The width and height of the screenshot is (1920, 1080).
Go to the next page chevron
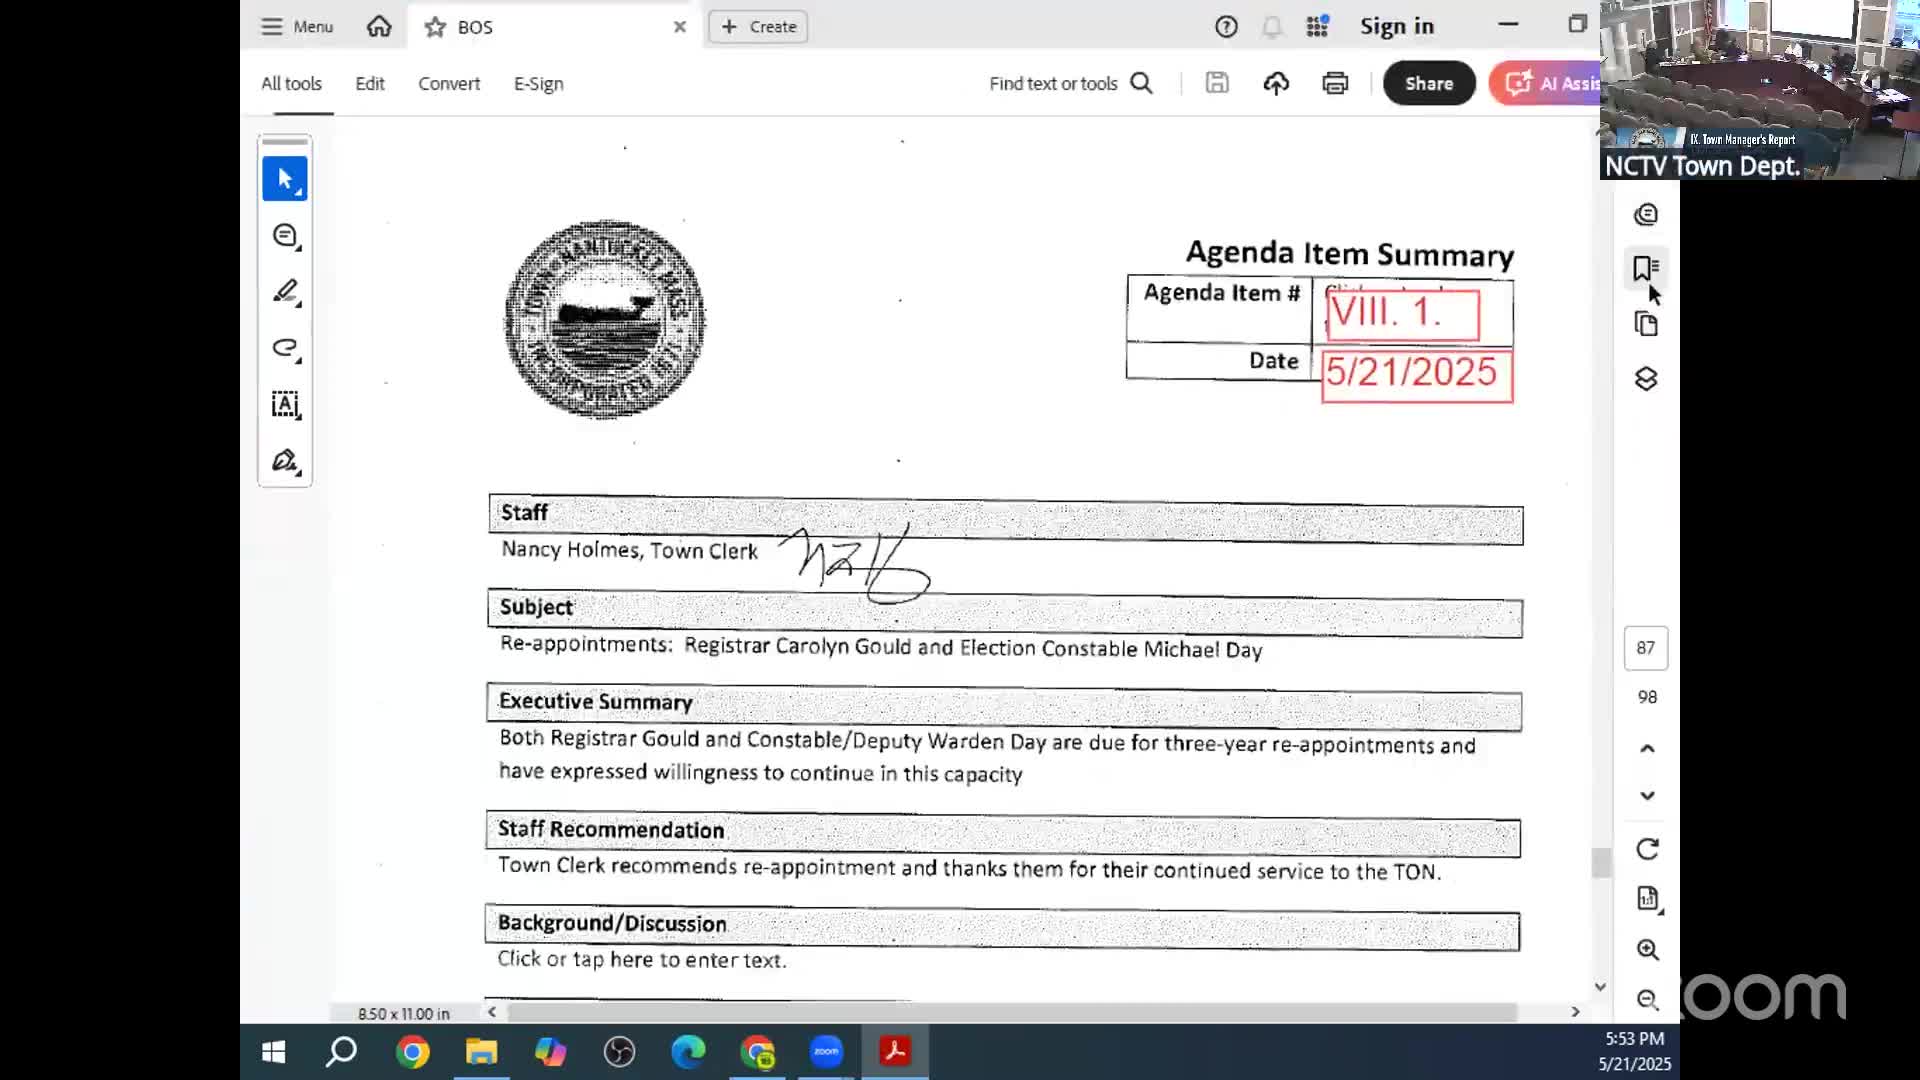(x=1647, y=796)
